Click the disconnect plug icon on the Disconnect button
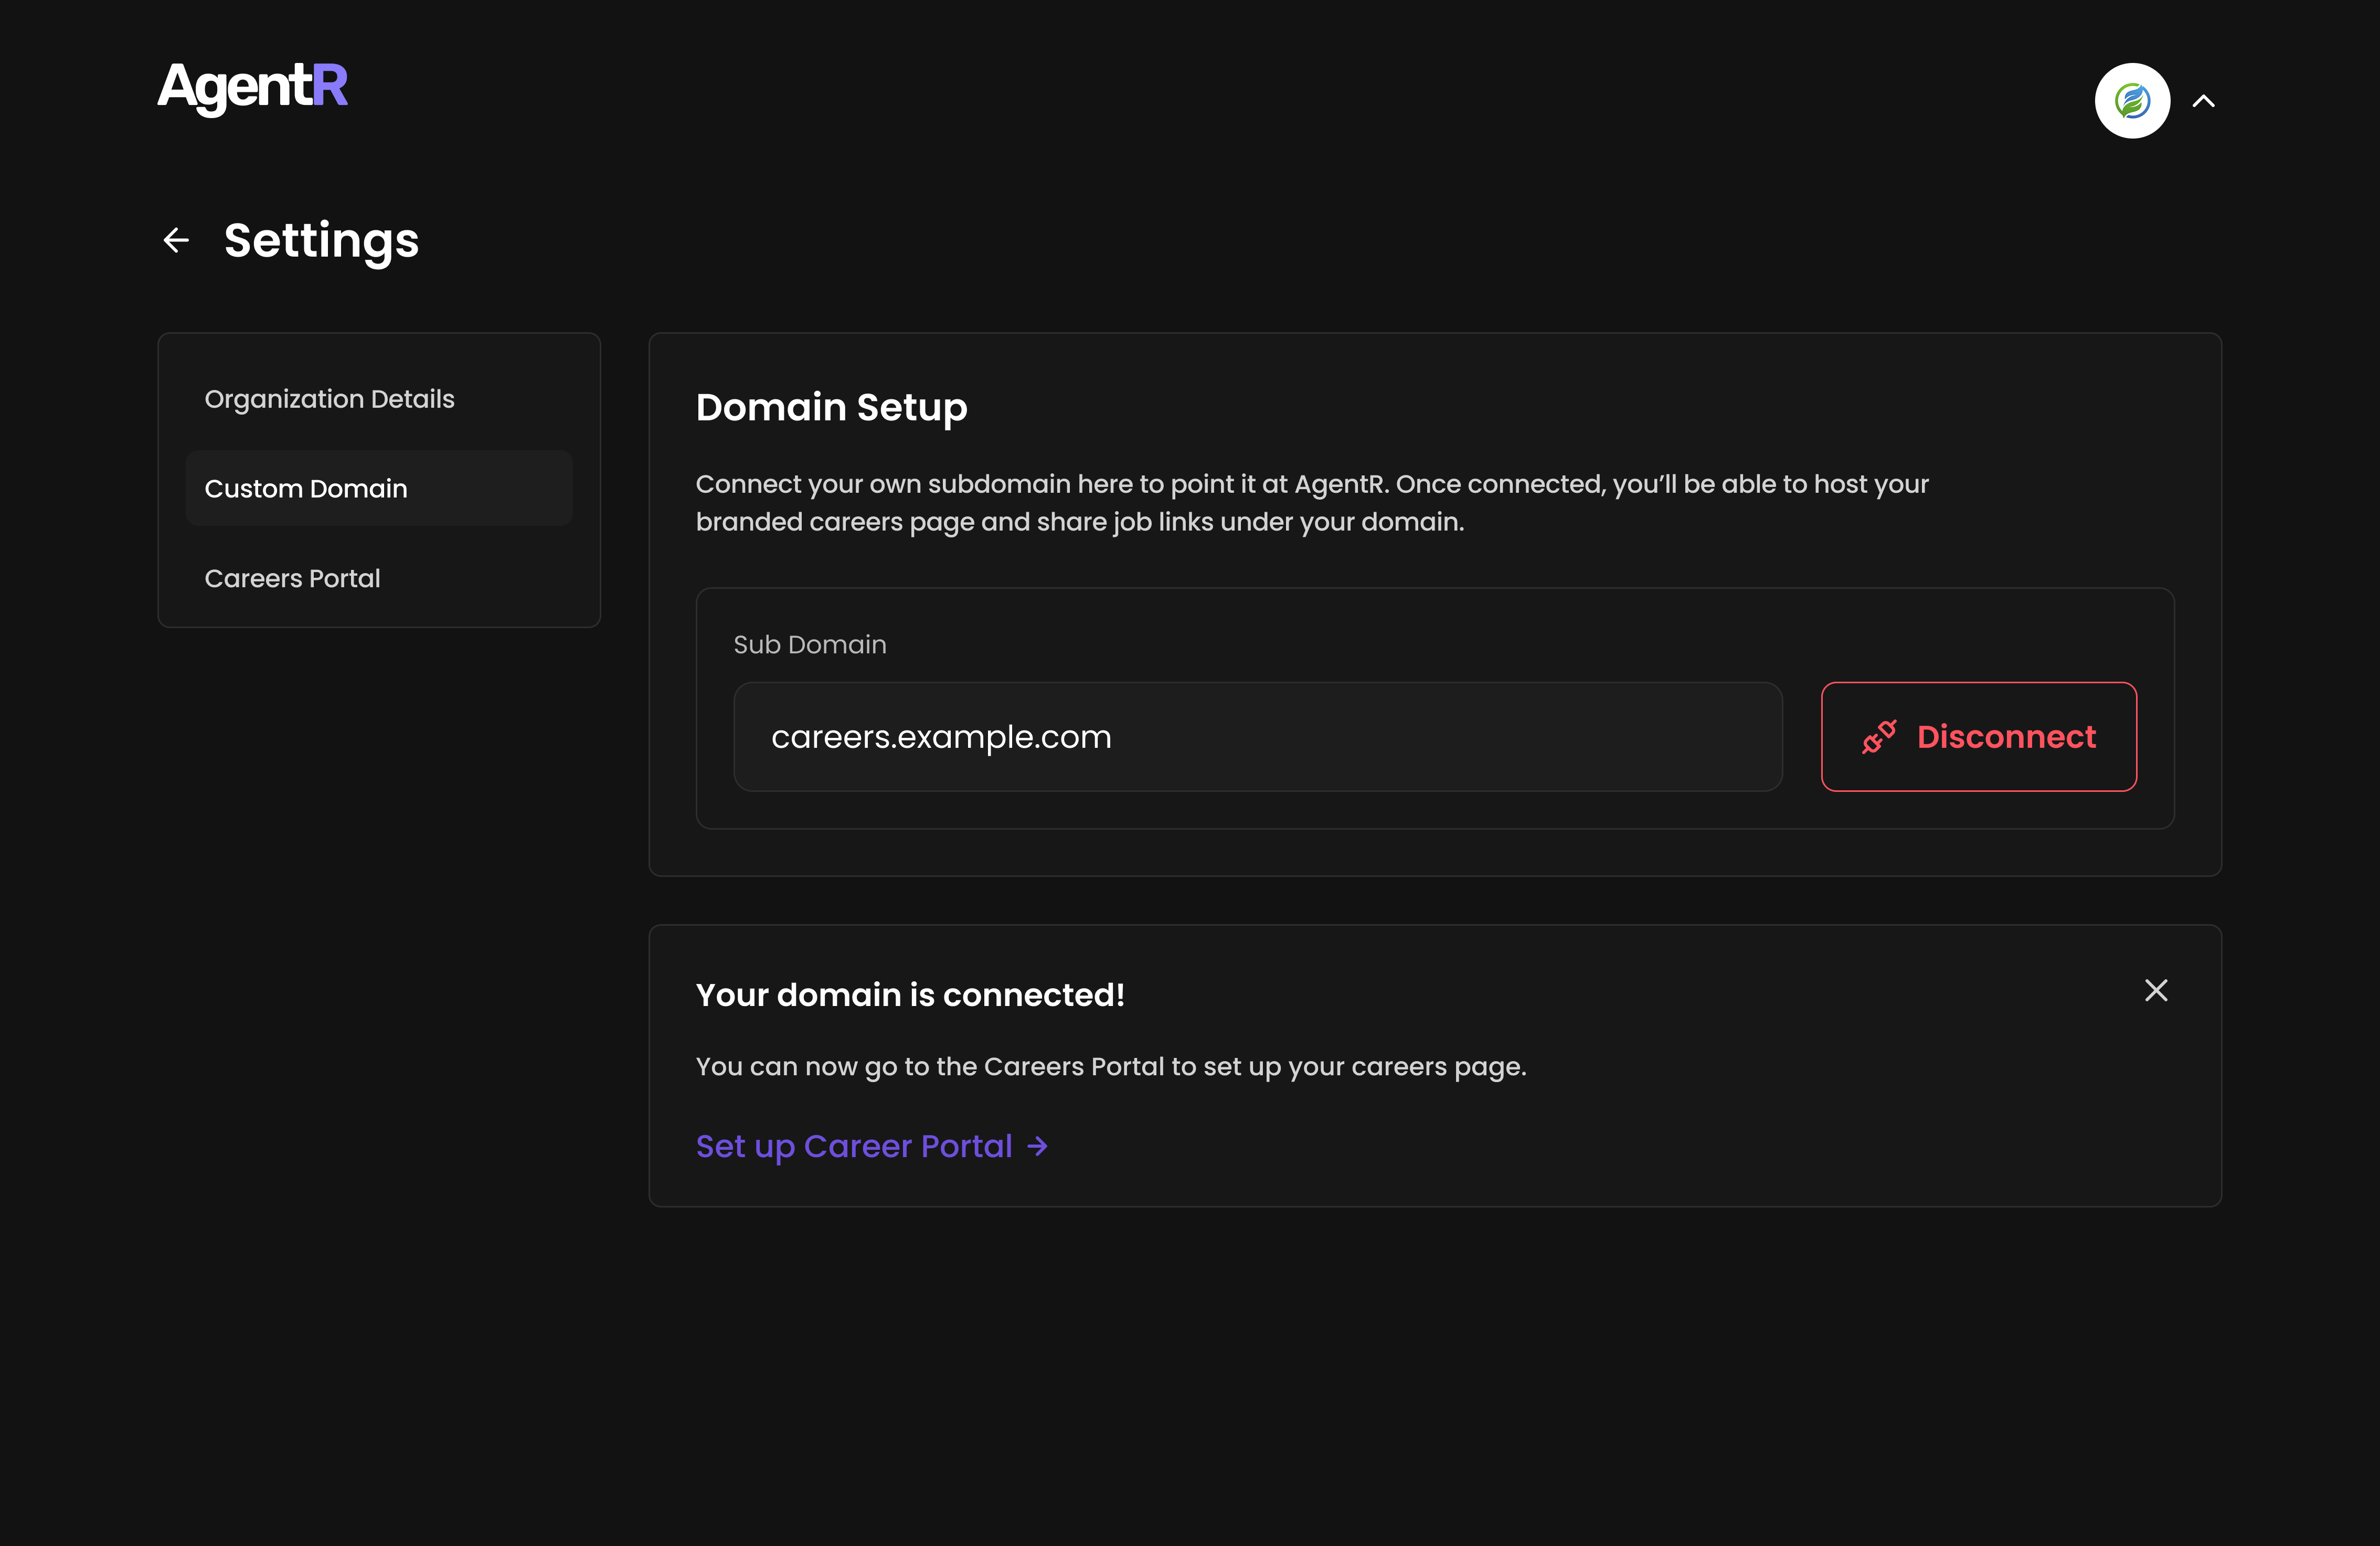 1880,737
